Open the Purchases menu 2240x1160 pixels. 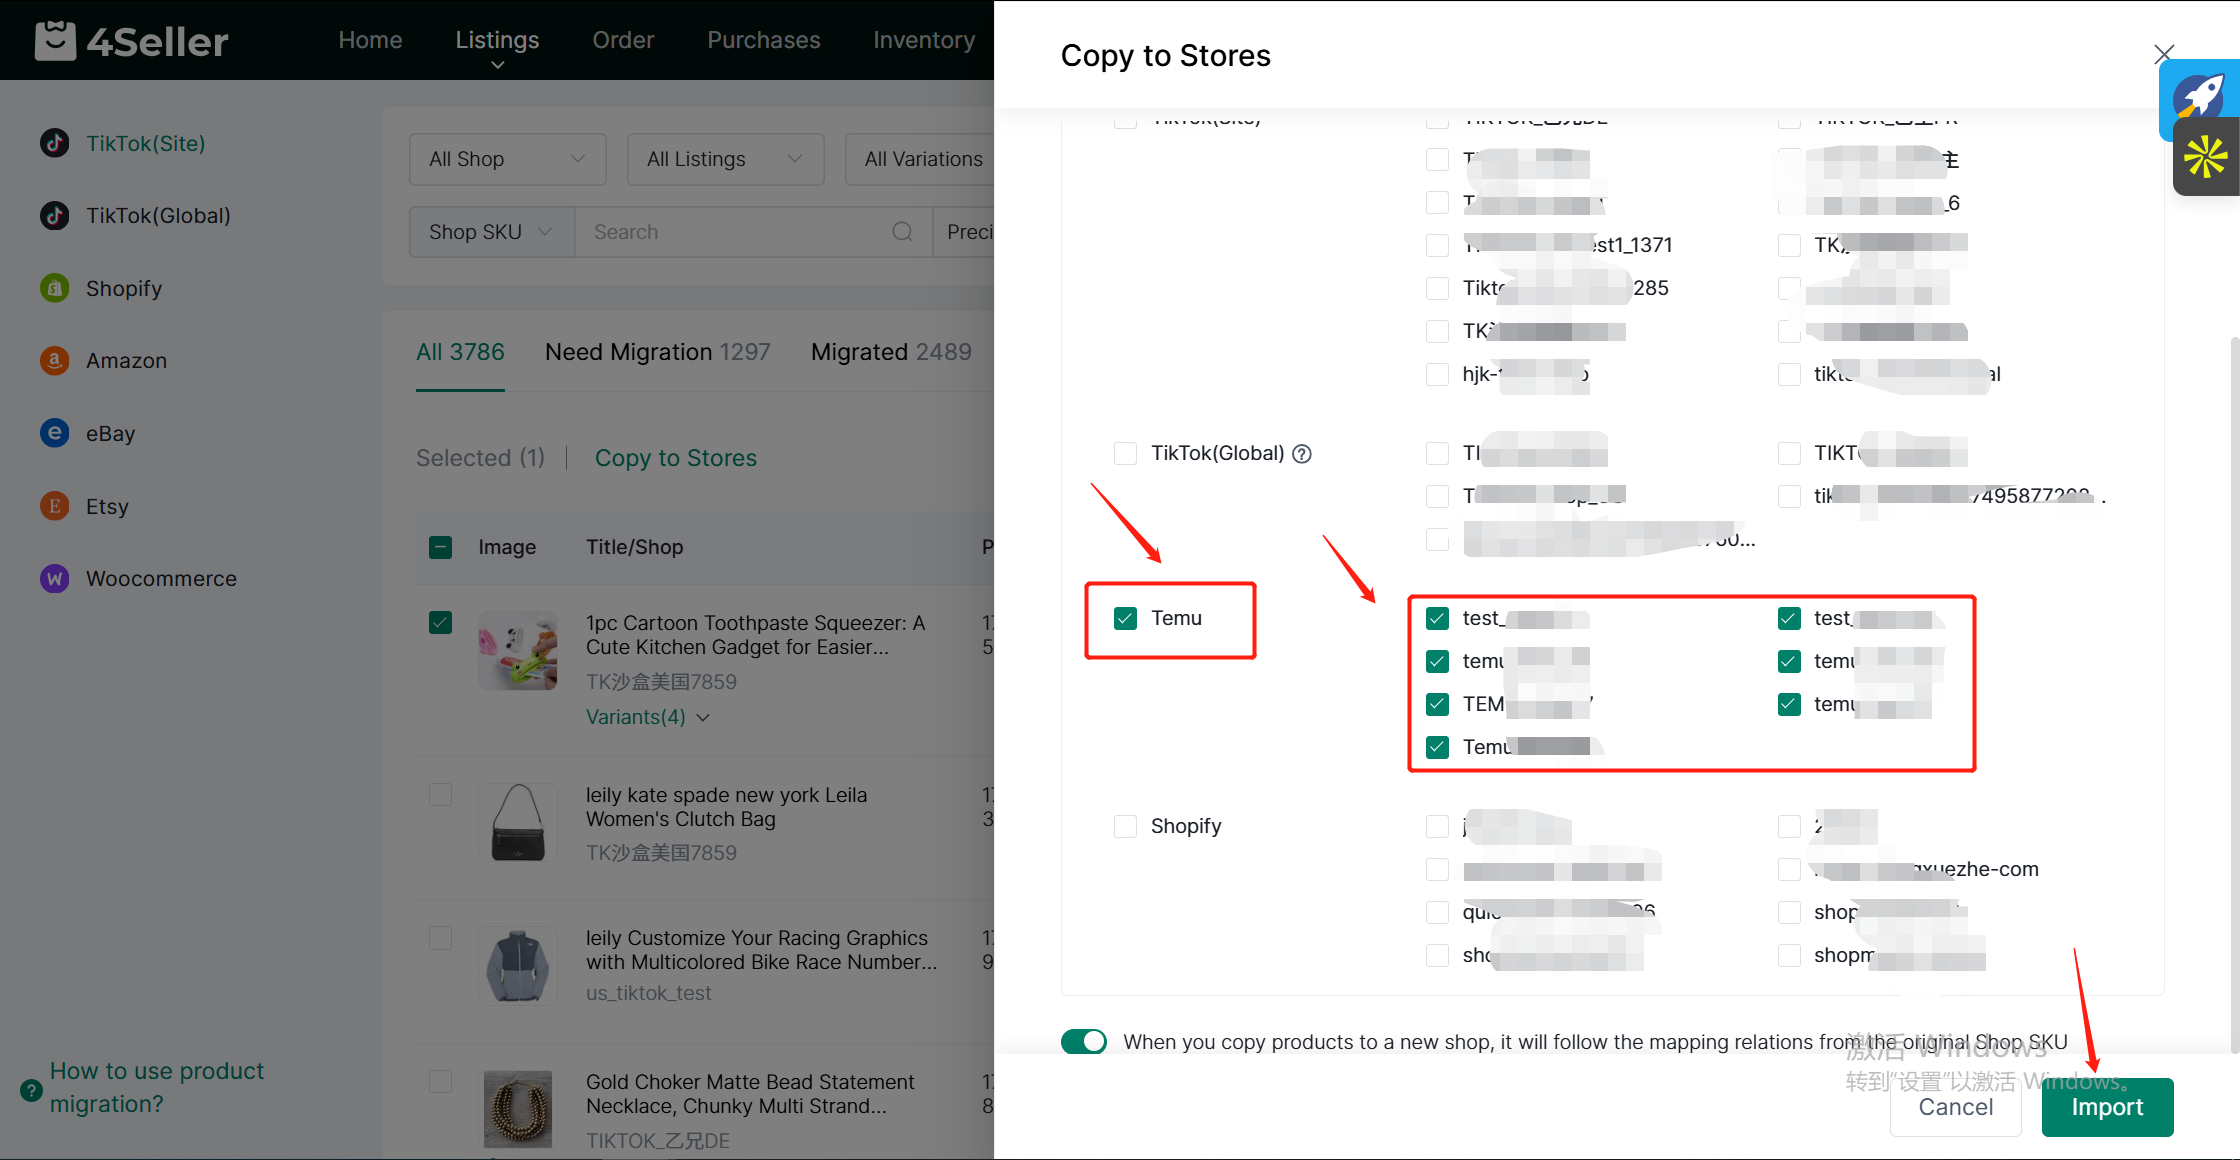(763, 40)
